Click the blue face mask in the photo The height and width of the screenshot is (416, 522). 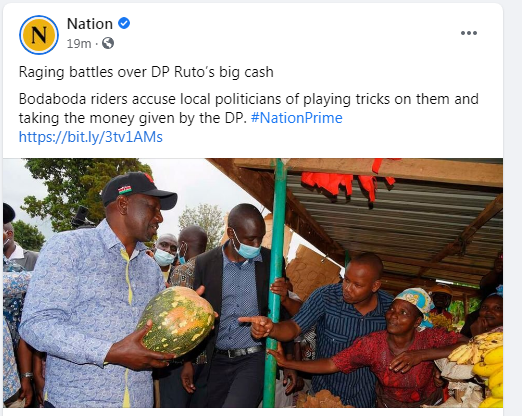[246, 247]
